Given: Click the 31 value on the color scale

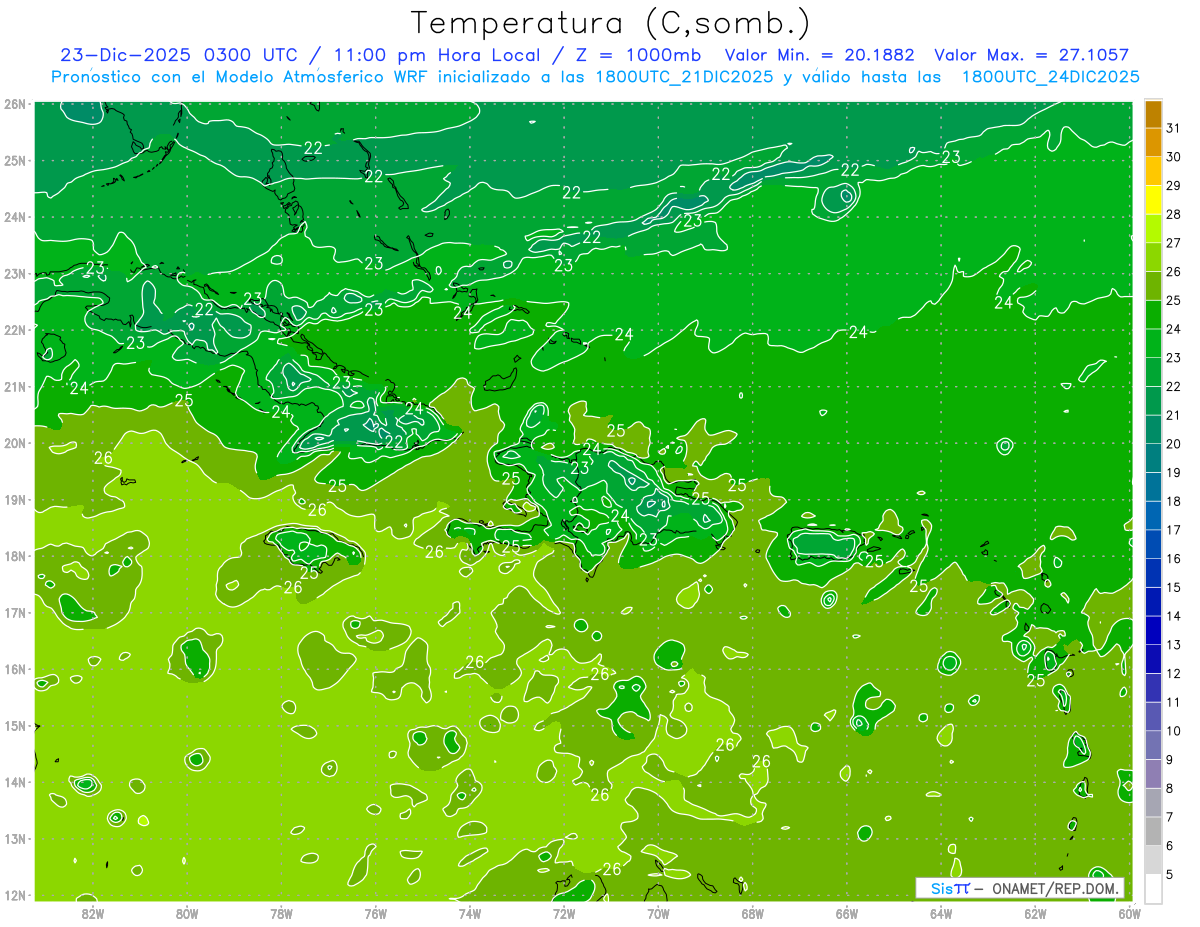Looking at the screenshot, I should click(x=1174, y=128).
